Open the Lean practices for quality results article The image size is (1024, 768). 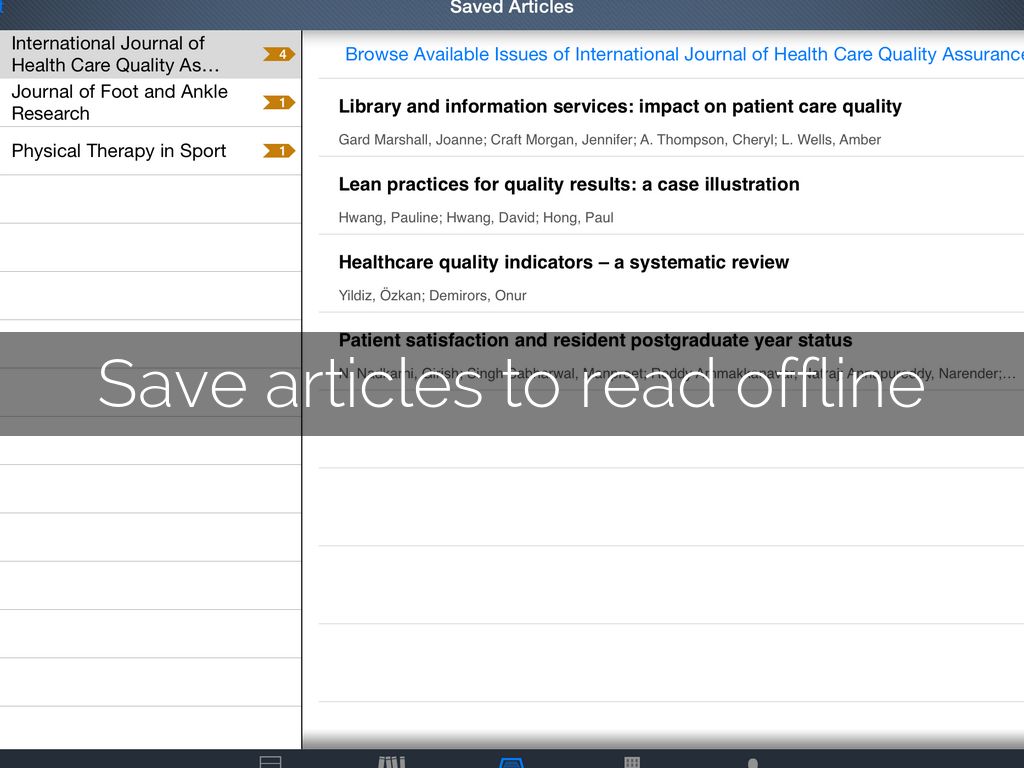click(569, 185)
